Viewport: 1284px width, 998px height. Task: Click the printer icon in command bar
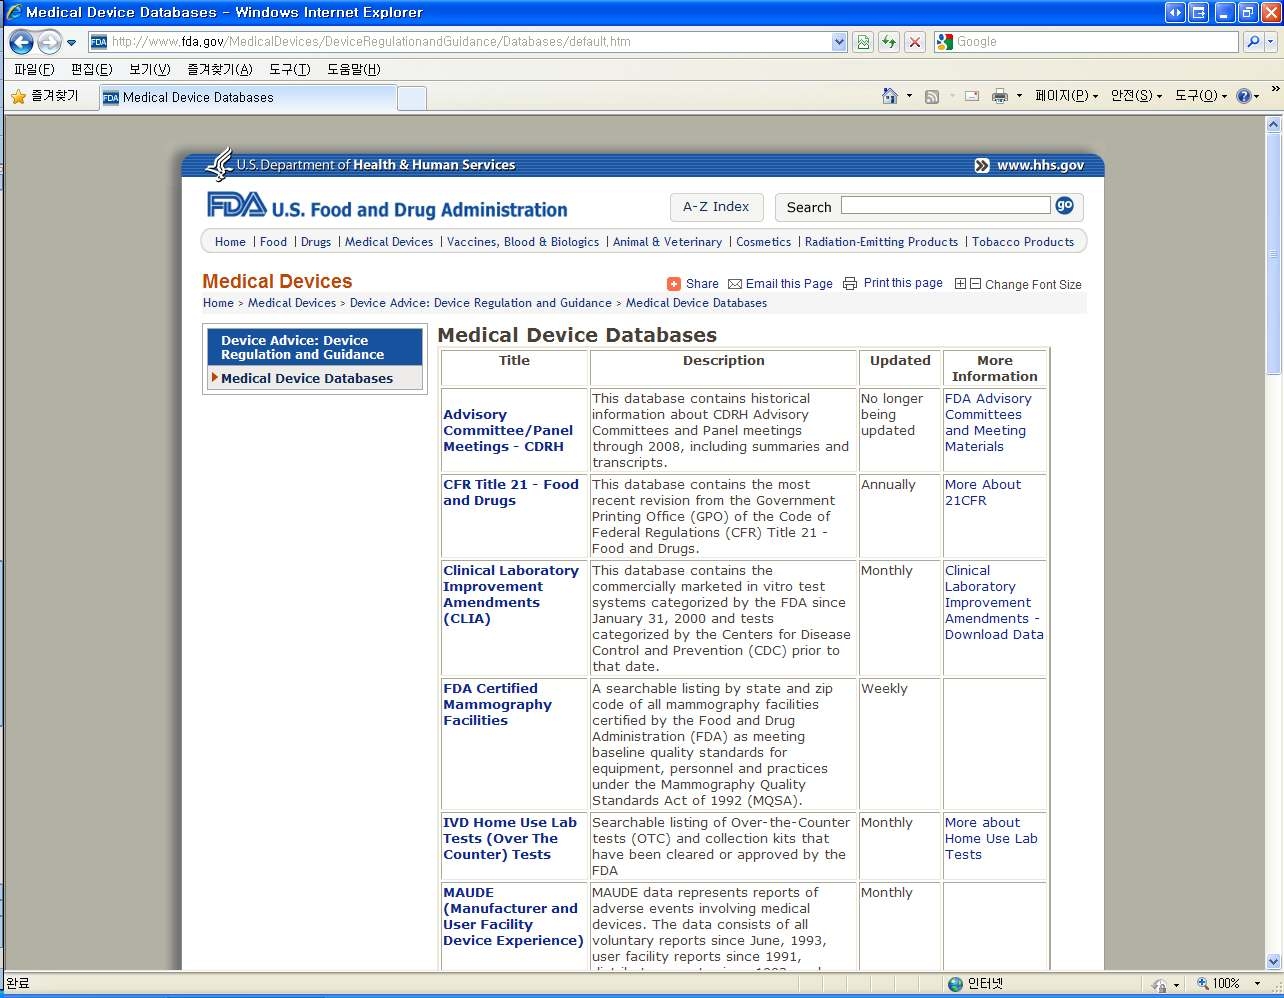999,97
